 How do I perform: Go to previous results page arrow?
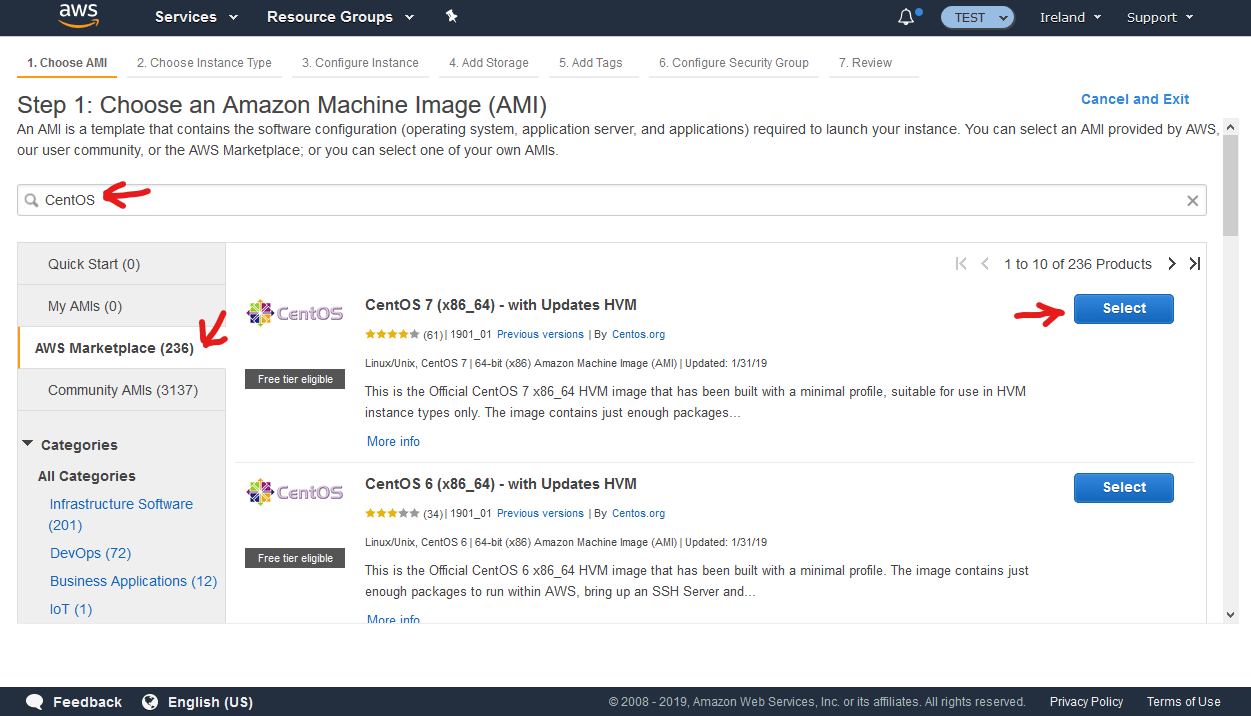pyautogui.click(x=985, y=264)
